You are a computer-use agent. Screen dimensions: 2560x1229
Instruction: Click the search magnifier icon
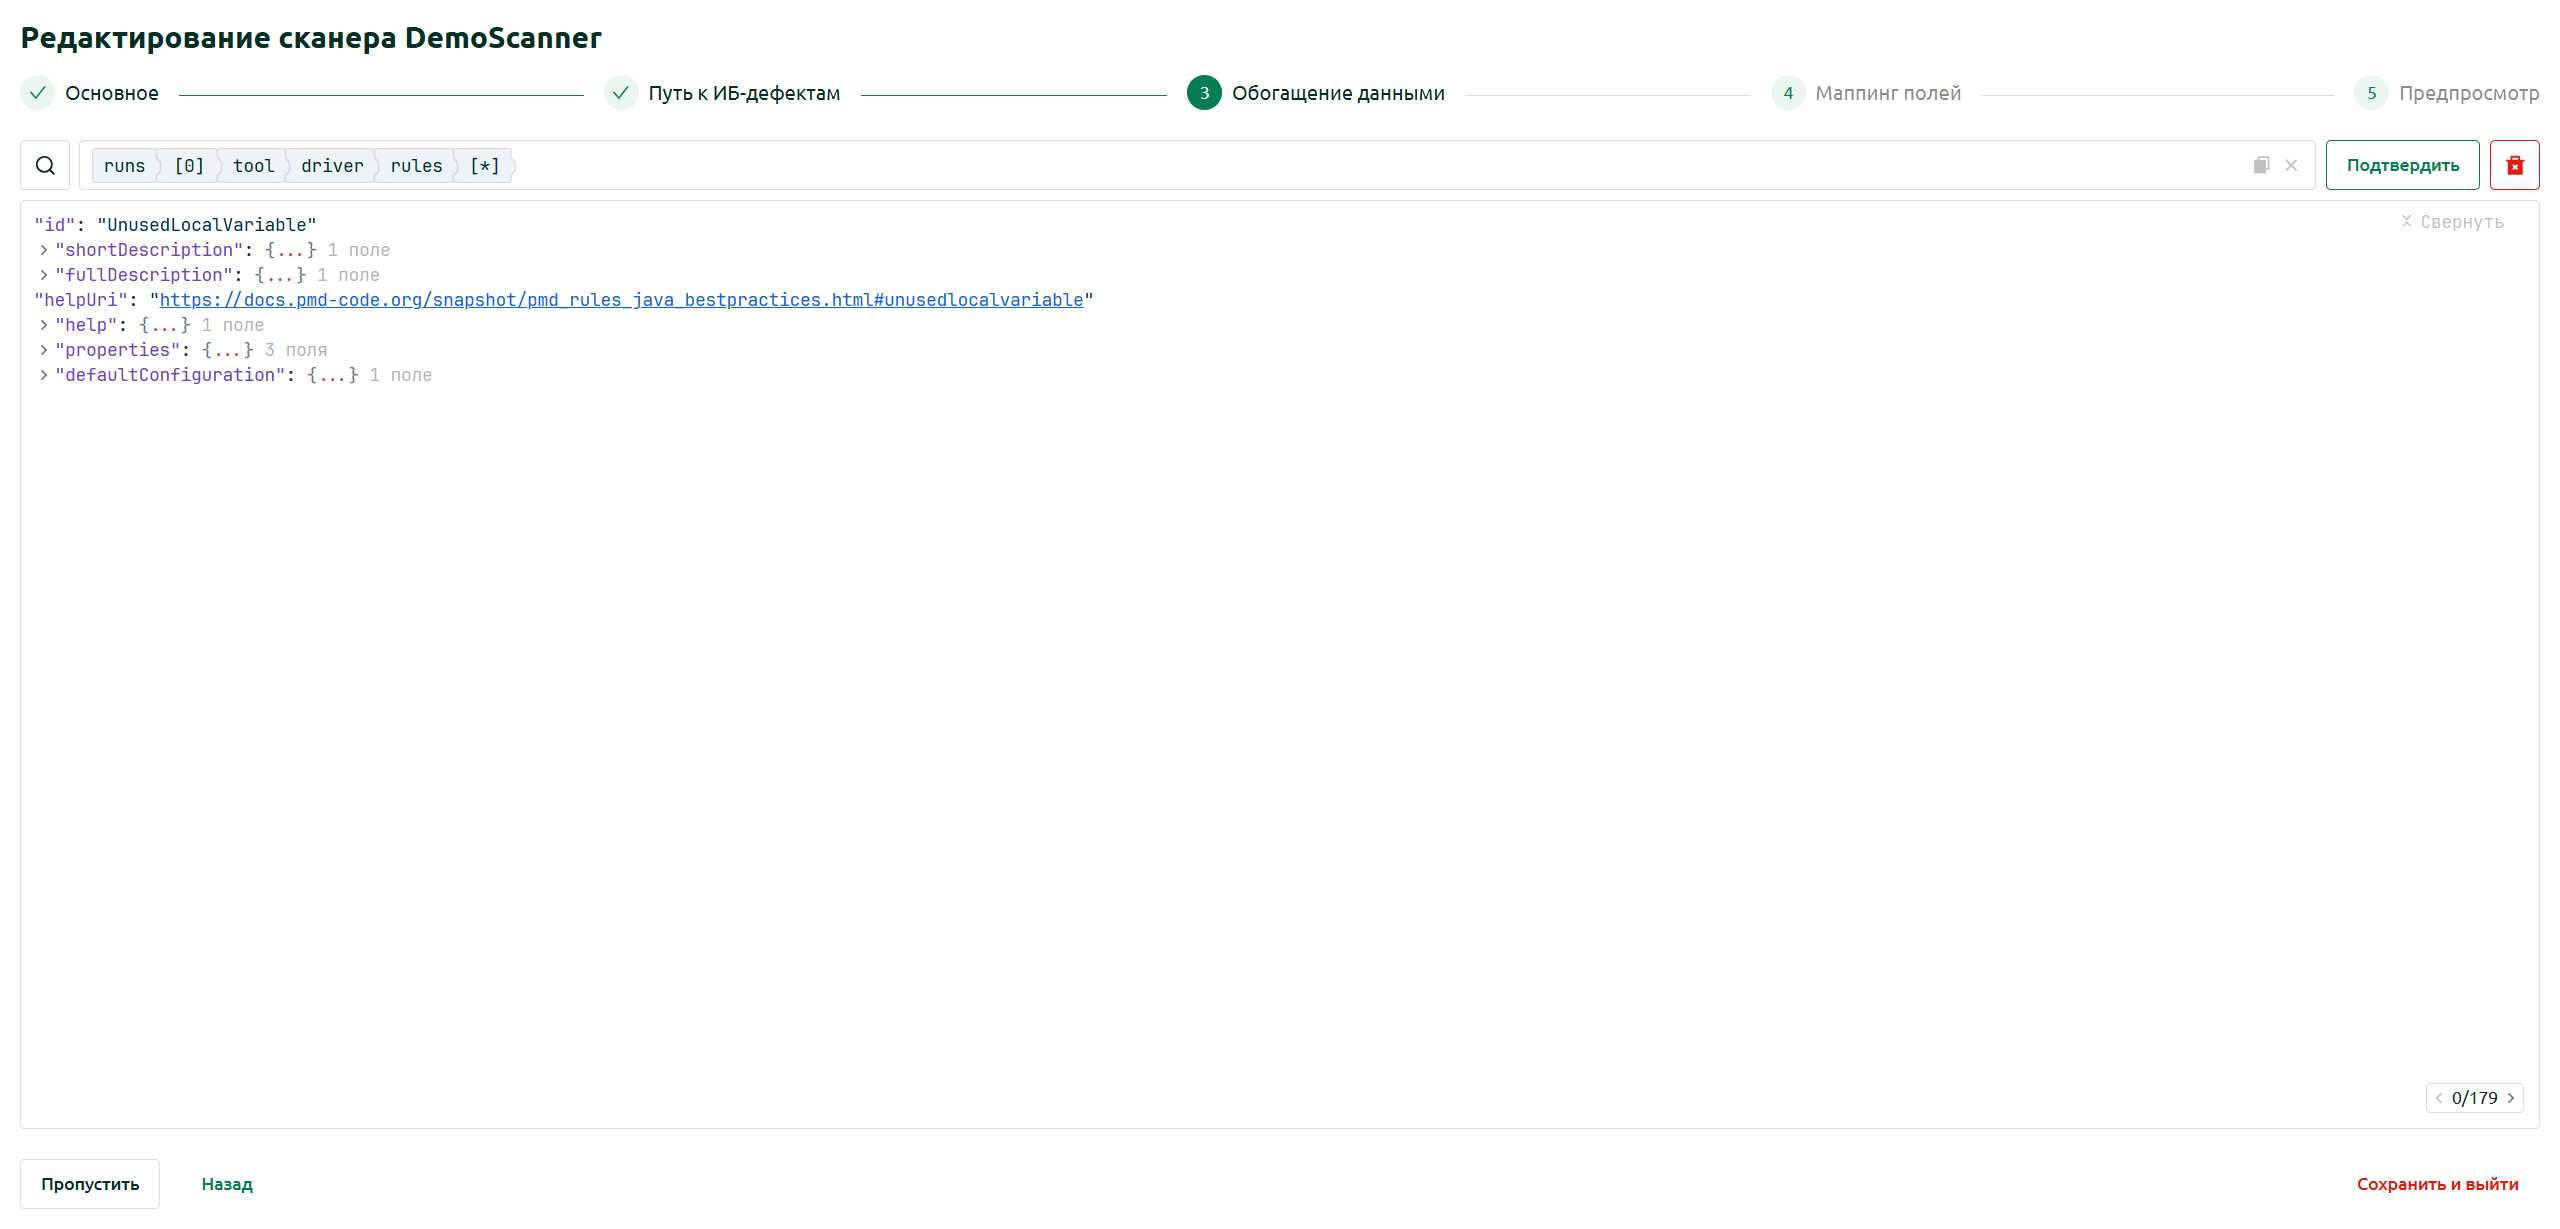(45, 165)
